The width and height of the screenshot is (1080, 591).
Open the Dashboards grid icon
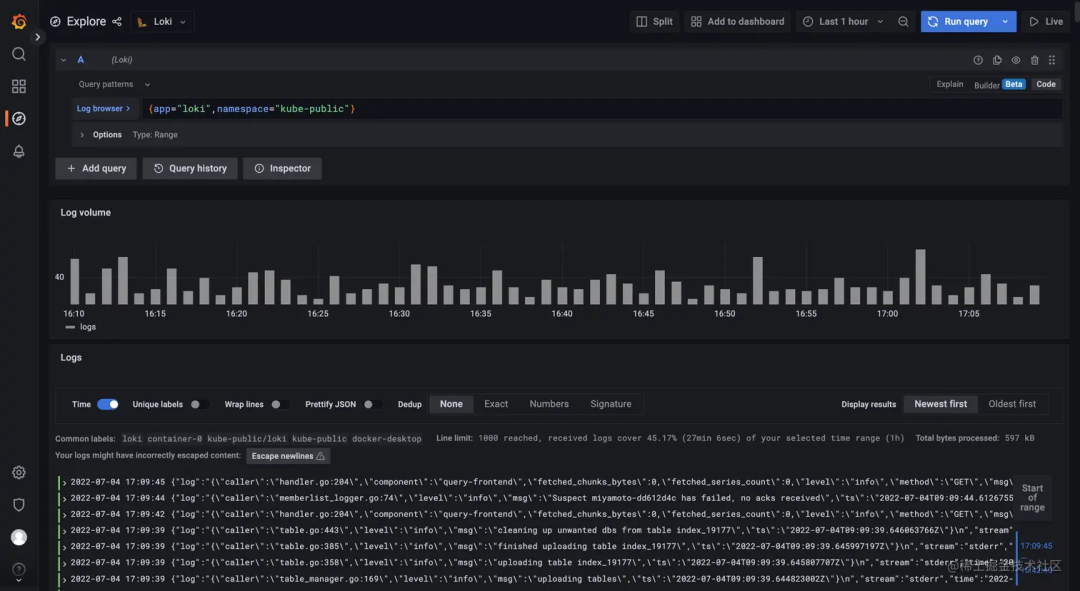[x=19, y=86]
